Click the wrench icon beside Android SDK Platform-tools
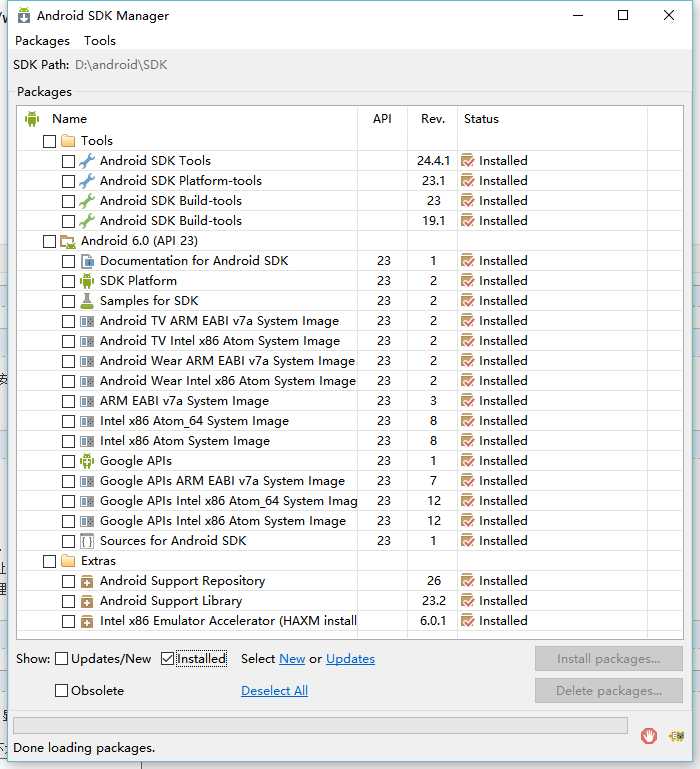 click(87, 181)
